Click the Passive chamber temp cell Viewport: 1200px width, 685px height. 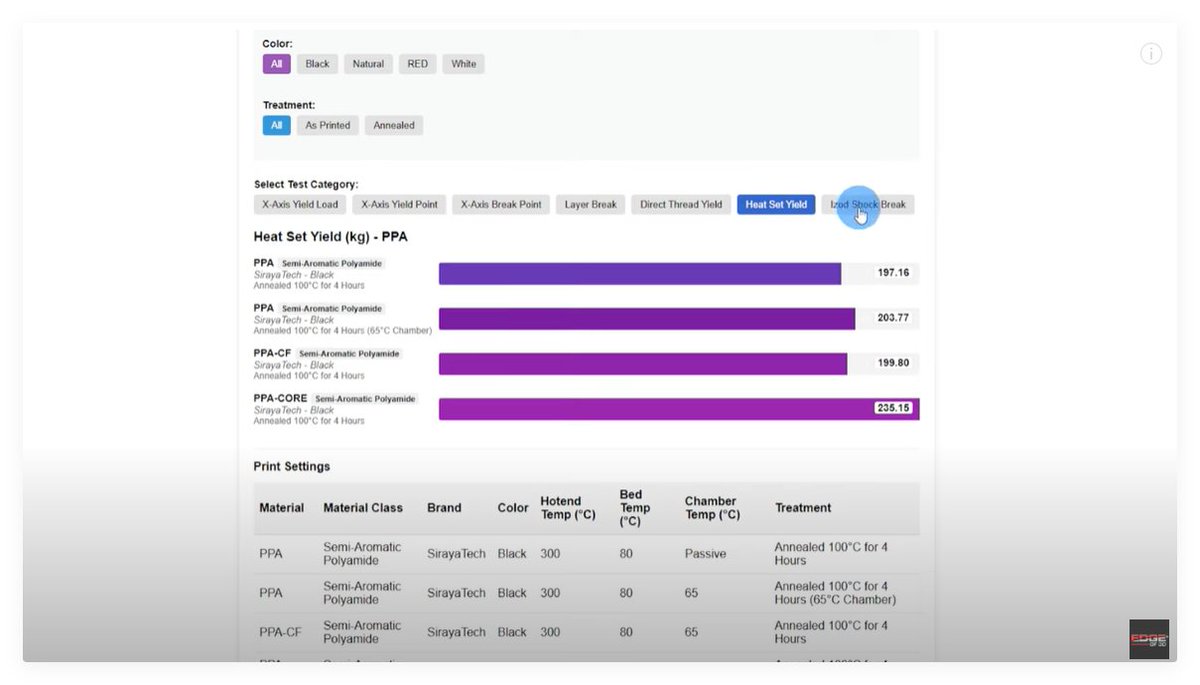pyautogui.click(x=705, y=554)
